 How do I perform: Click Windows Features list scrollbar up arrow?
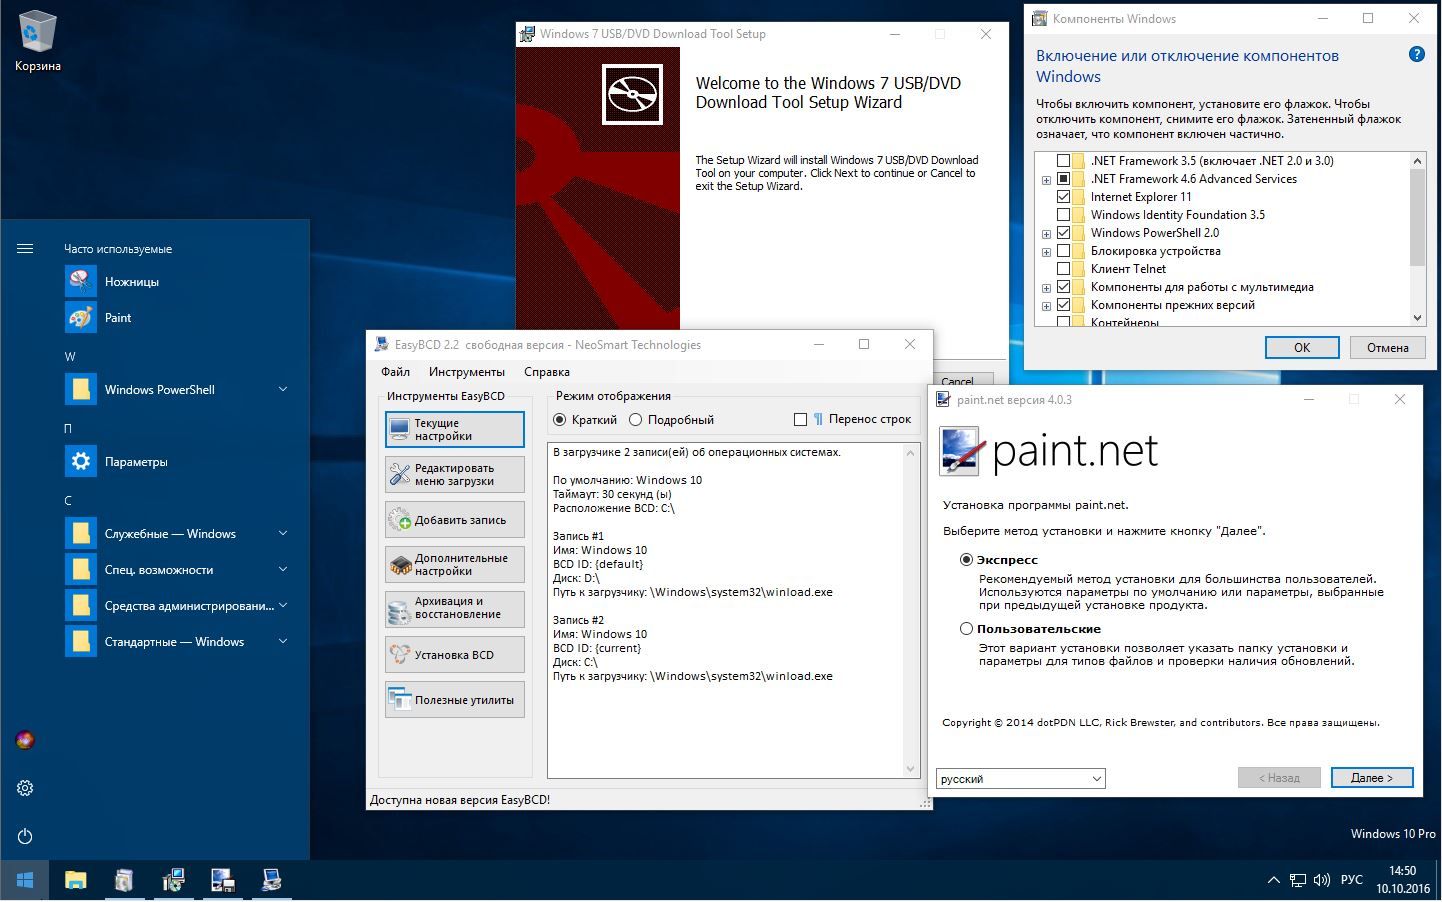(1417, 161)
